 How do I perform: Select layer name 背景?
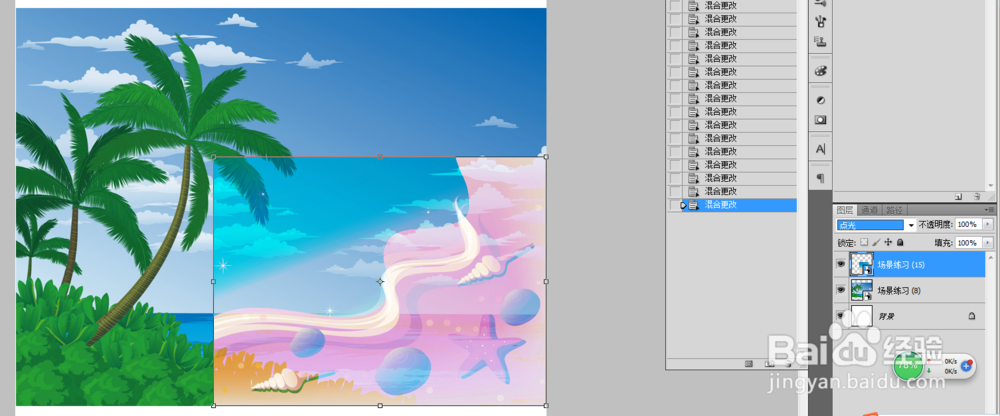[885, 316]
